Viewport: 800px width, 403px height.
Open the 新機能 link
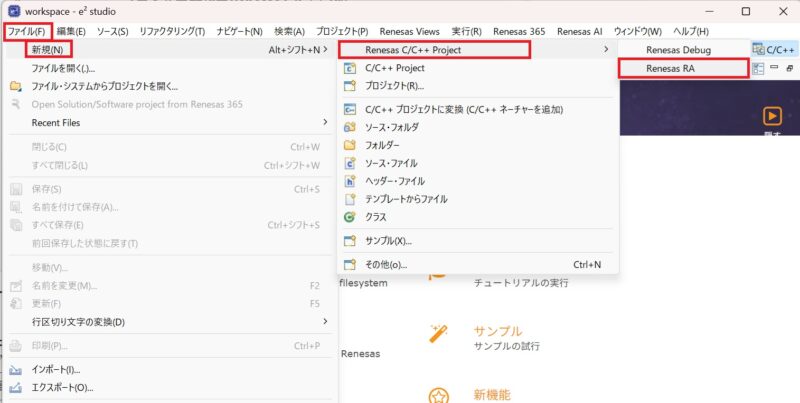[x=492, y=395]
